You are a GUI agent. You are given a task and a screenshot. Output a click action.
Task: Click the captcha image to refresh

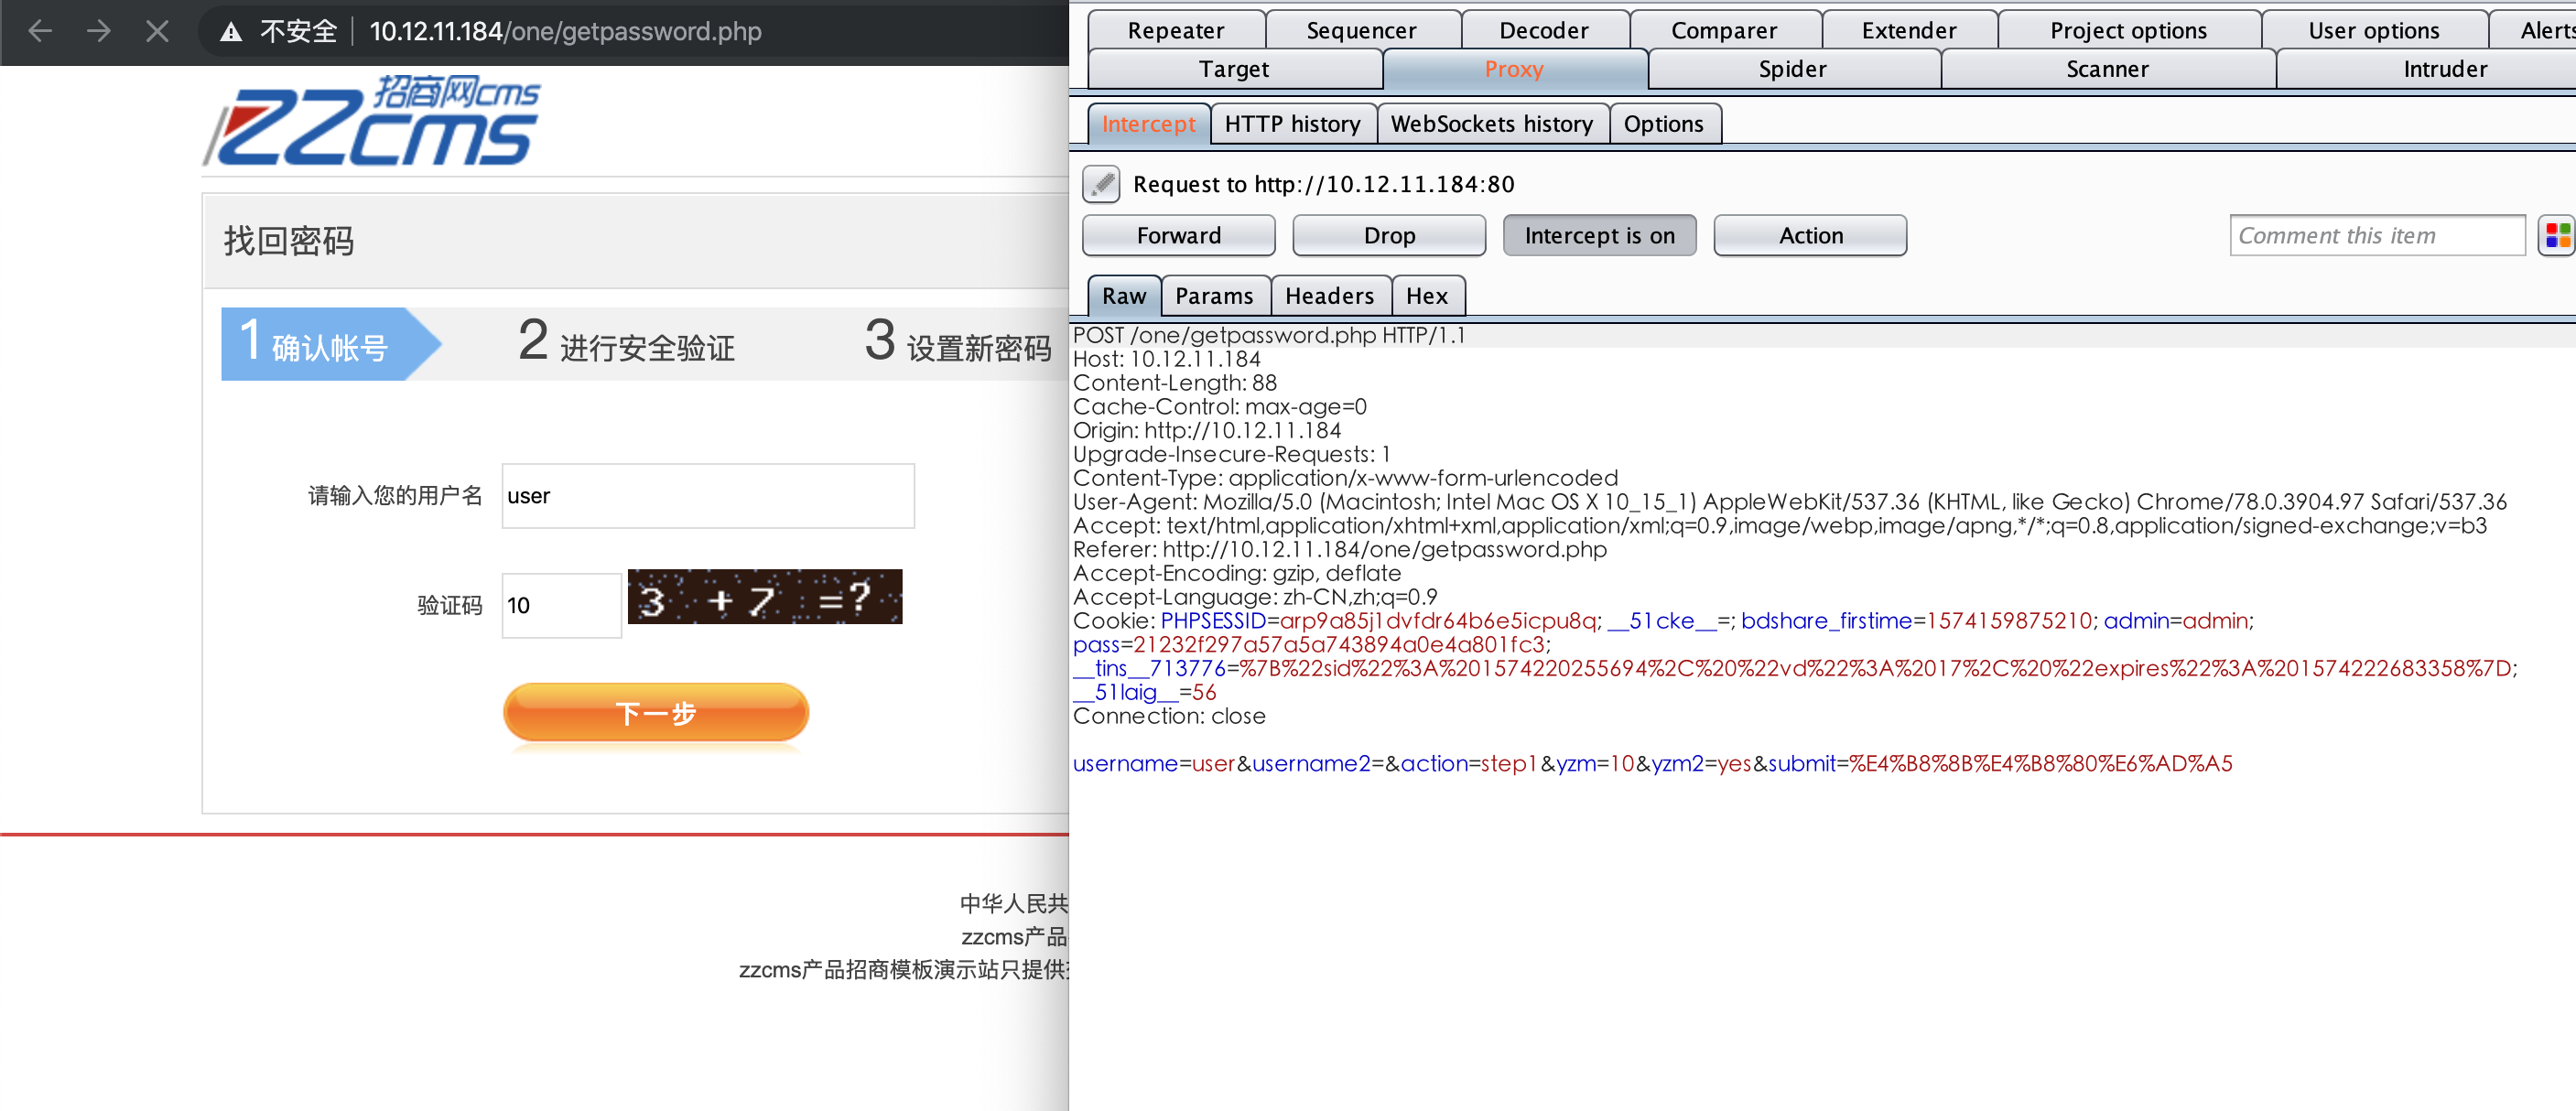(x=764, y=598)
